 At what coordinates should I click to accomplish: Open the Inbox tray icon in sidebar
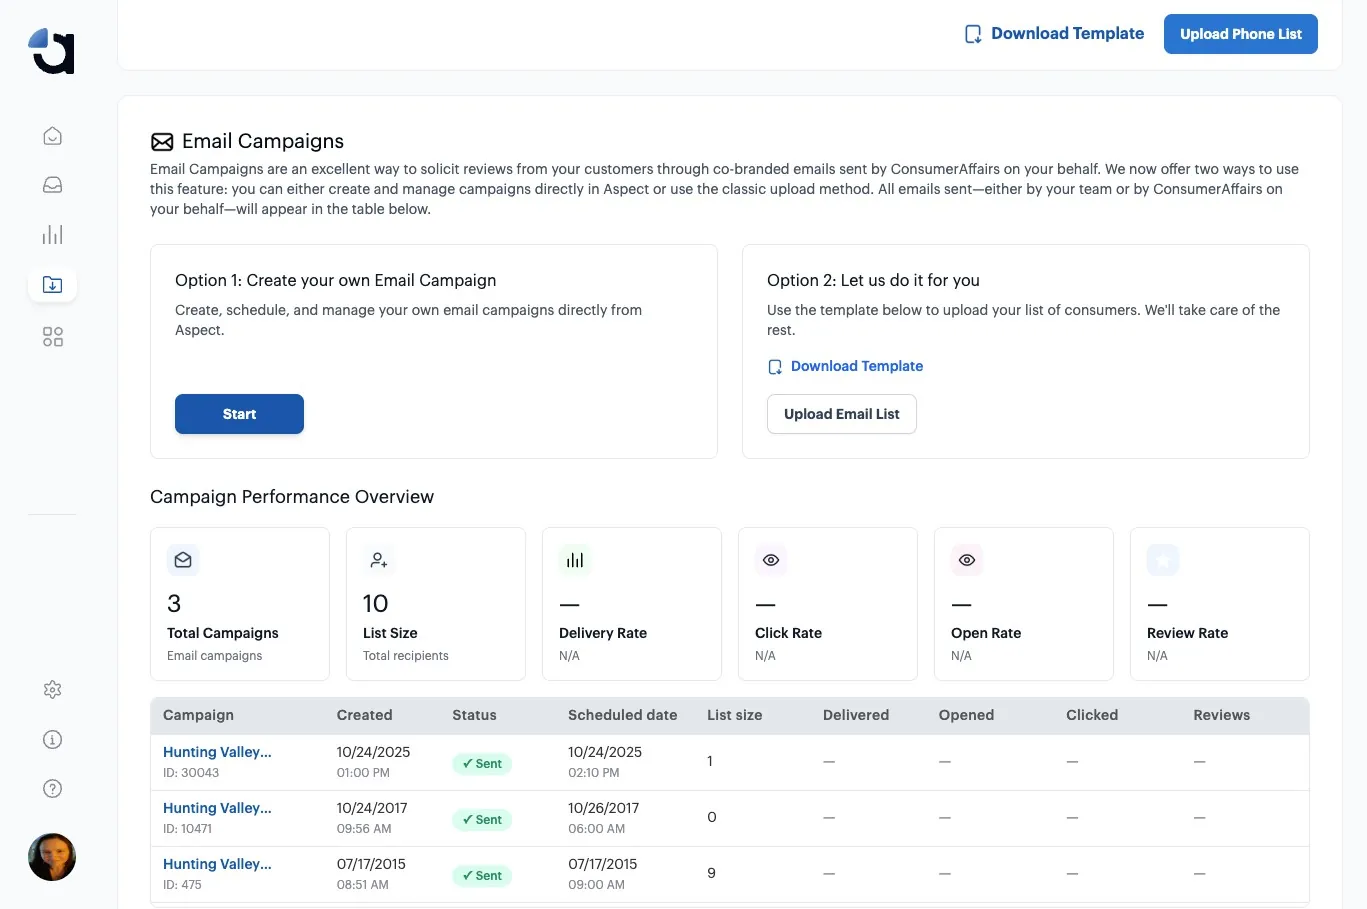click(x=53, y=185)
